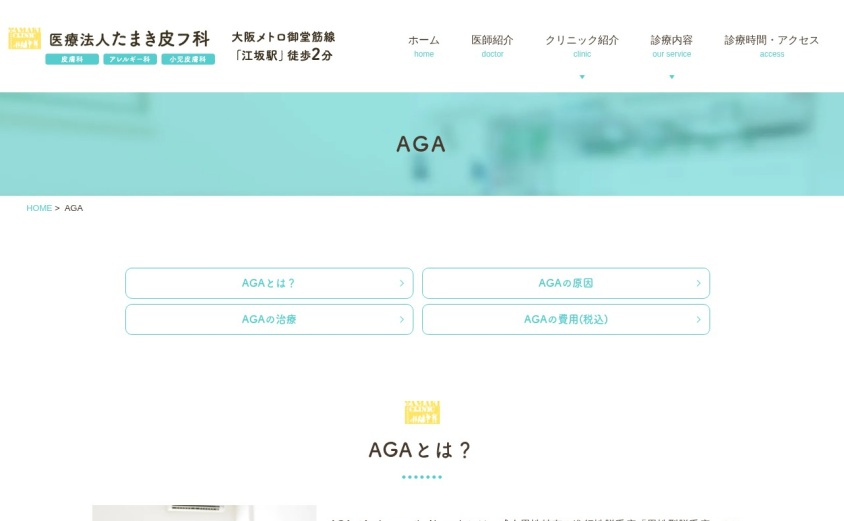Jump to AGAの治療 section button
The height and width of the screenshot is (521, 844).
269,319
